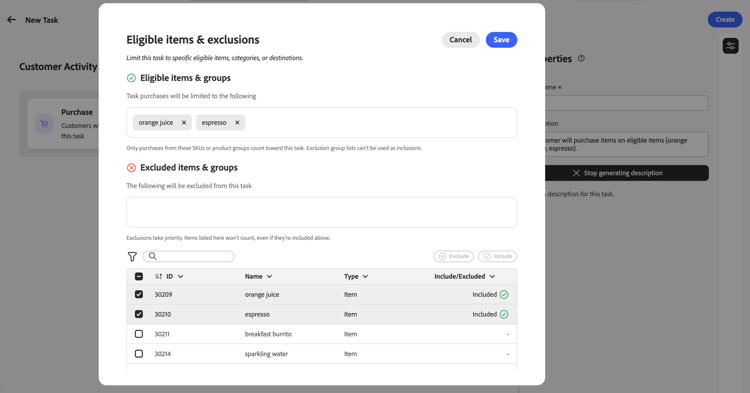Viewport: 750px width, 393px height.
Task: Open the properties sliders panel icon
Action: click(730, 46)
